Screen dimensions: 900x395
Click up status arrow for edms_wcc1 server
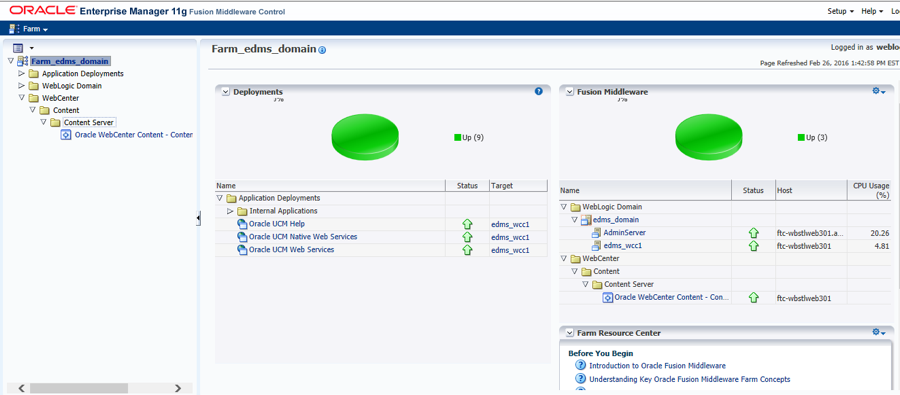(x=754, y=246)
